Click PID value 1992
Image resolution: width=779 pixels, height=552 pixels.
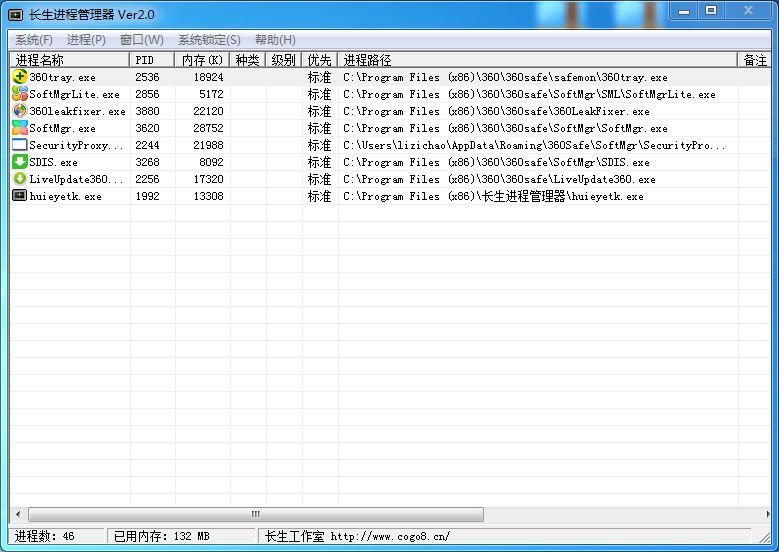pyautogui.click(x=148, y=196)
